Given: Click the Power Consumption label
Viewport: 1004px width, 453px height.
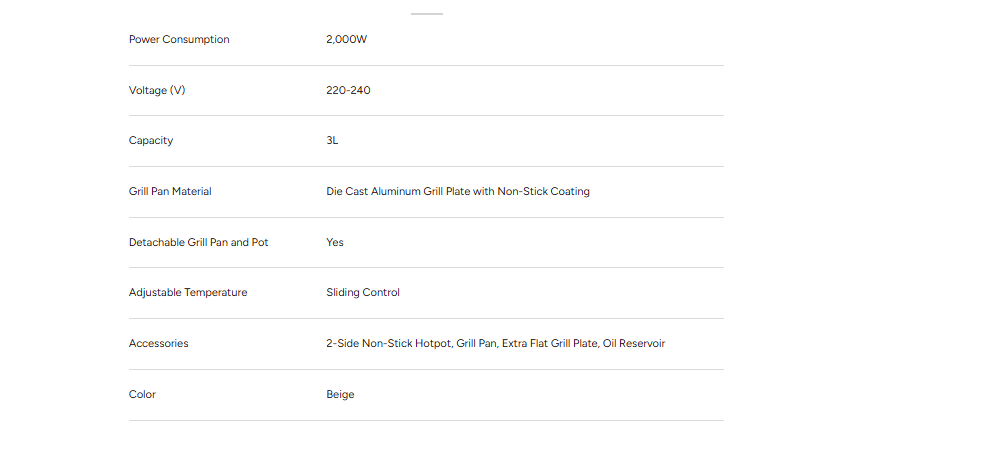Looking at the screenshot, I should (179, 39).
